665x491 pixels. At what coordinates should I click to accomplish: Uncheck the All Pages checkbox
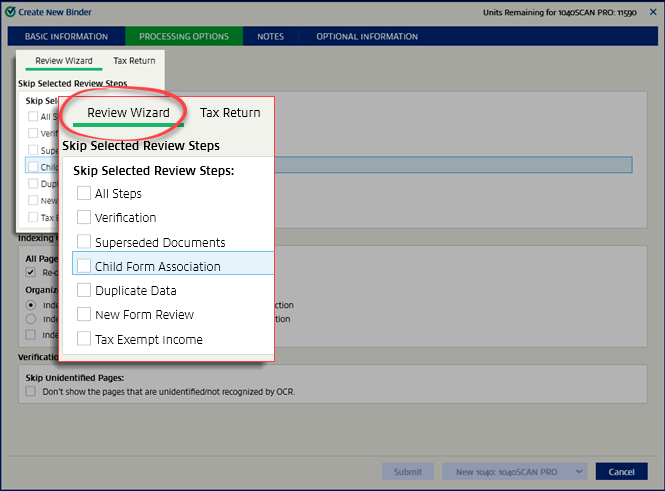pyautogui.click(x=31, y=272)
